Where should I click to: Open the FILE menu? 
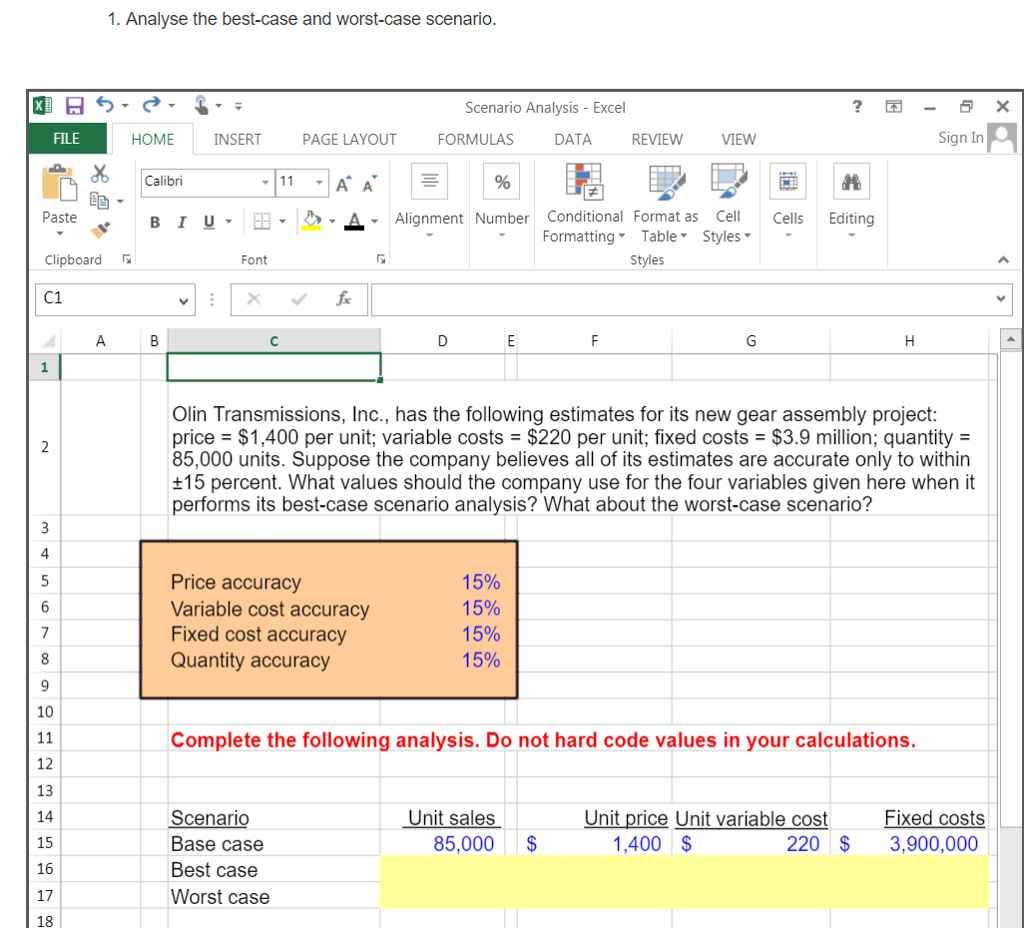65,139
